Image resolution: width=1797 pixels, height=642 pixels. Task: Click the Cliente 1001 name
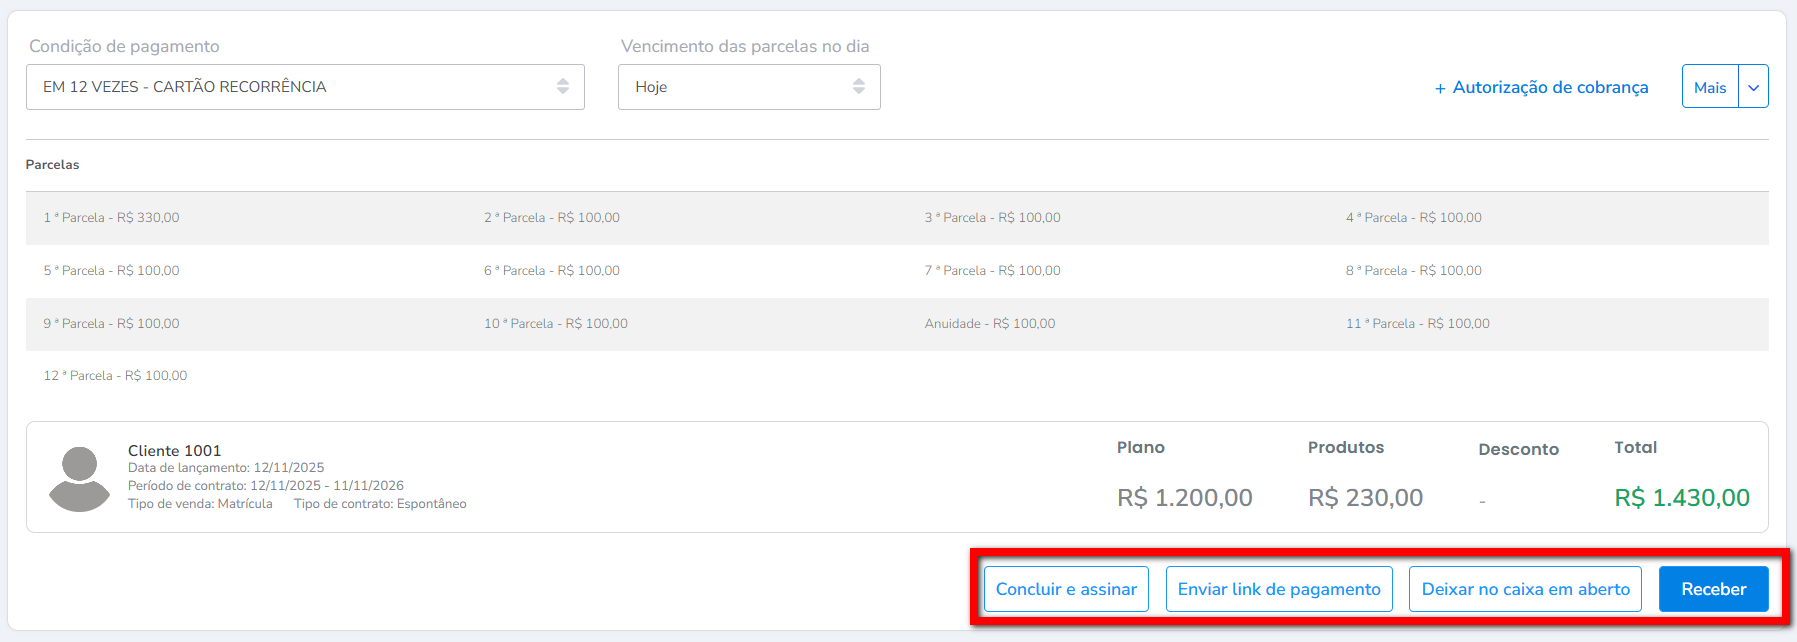point(175,451)
